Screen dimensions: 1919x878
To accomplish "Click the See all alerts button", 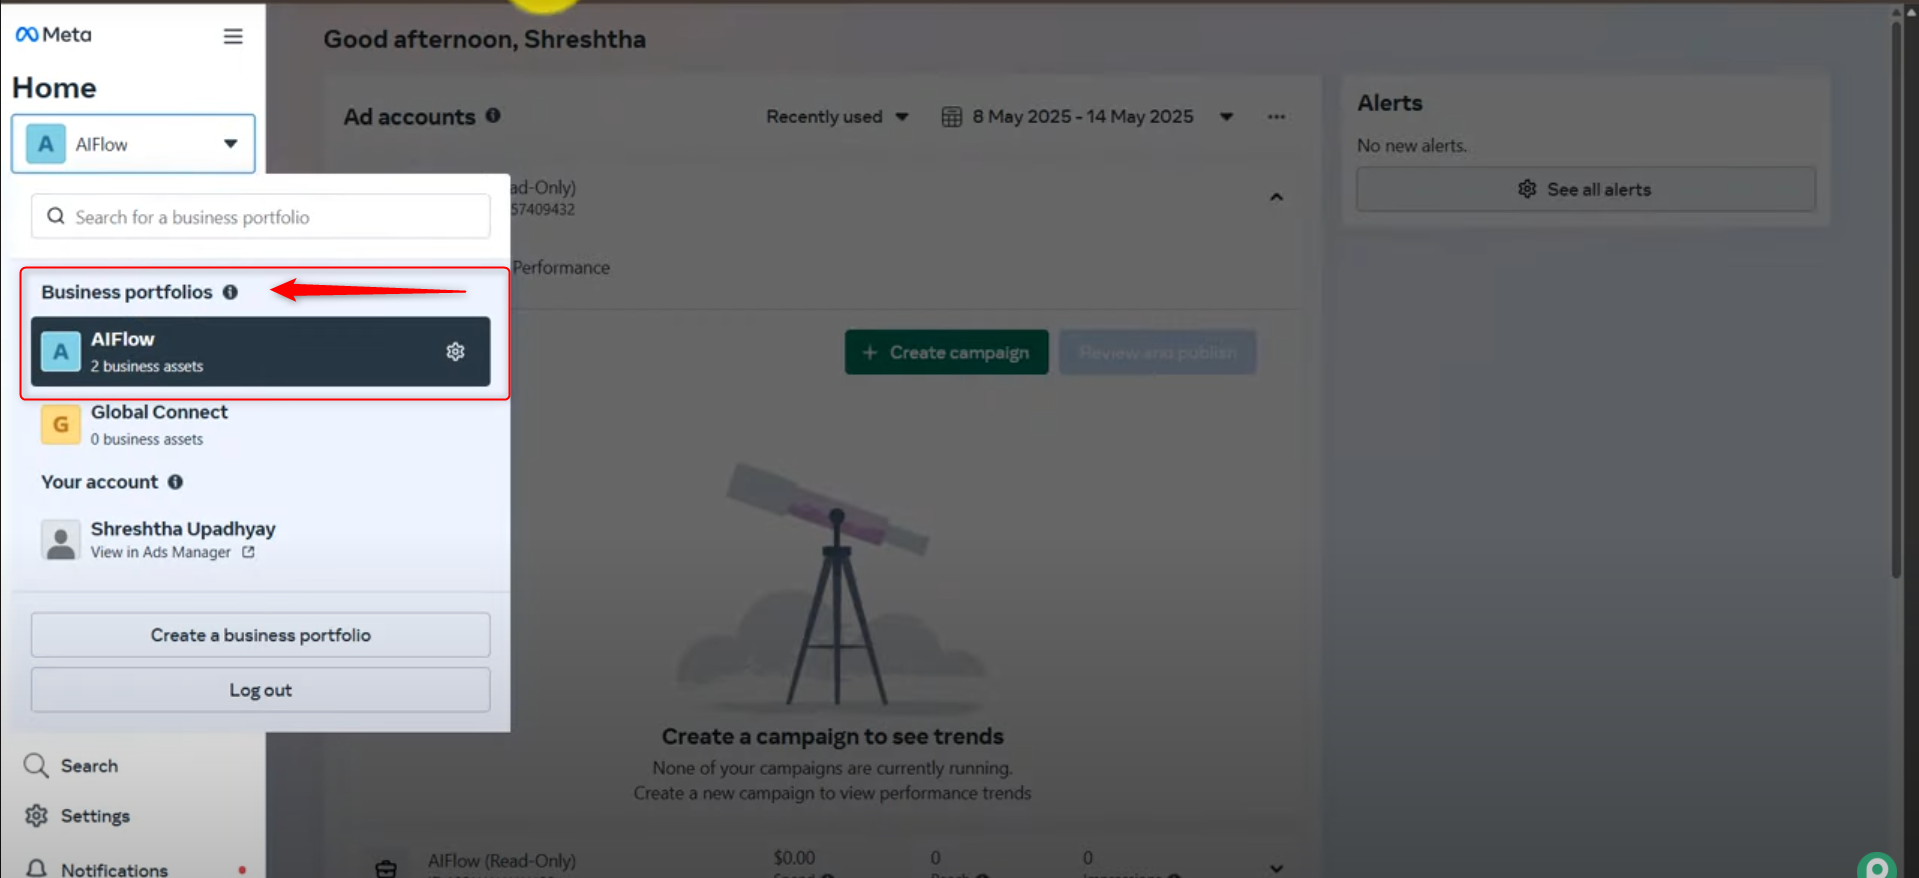I will pyautogui.click(x=1585, y=189).
